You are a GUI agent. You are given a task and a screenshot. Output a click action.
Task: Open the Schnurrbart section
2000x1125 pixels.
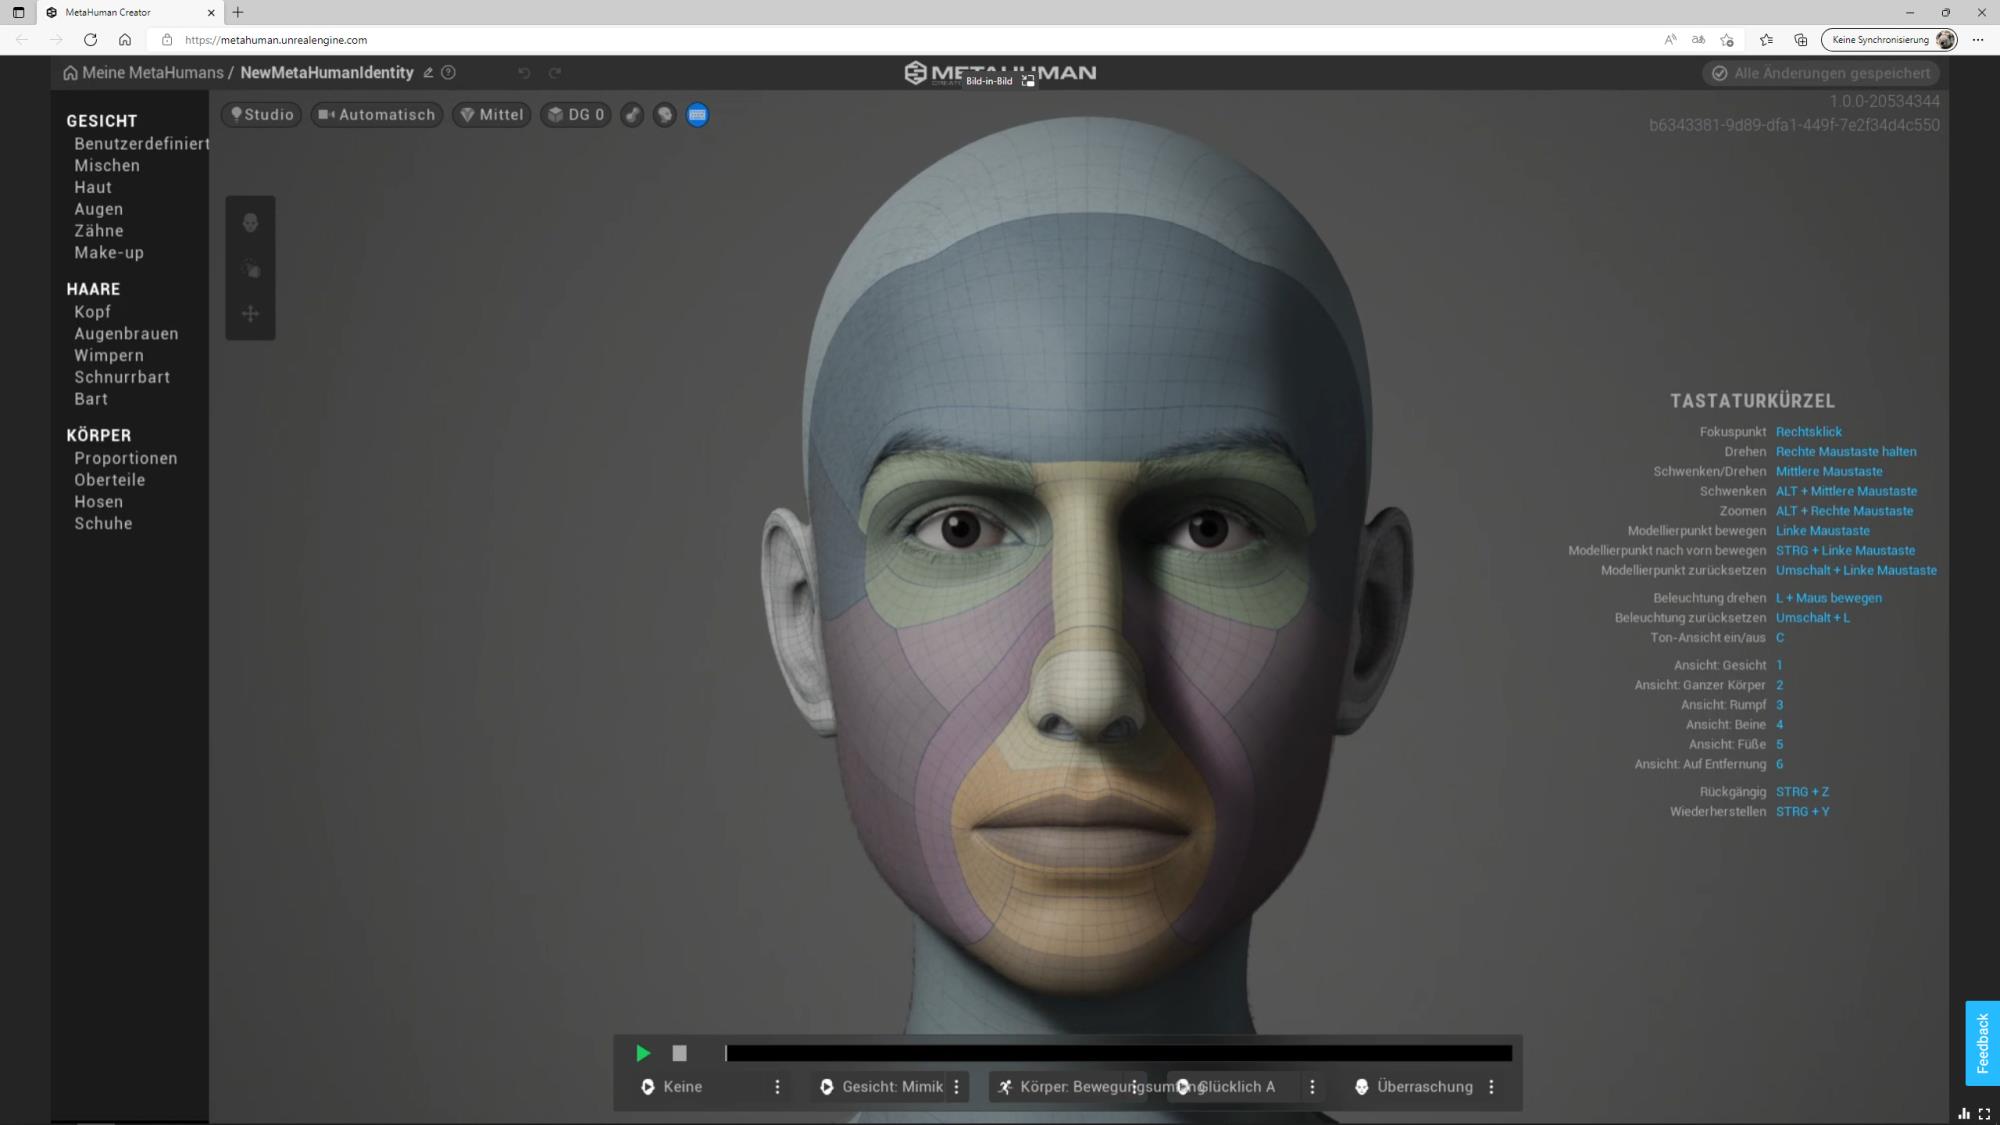[x=122, y=377]
